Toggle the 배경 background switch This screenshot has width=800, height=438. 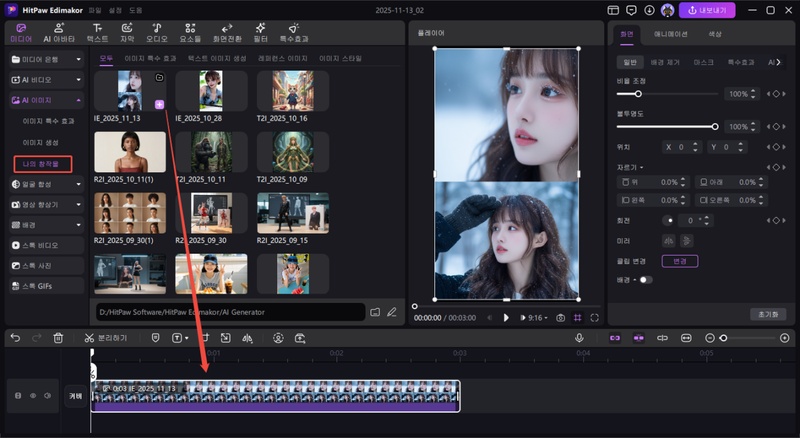pos(645,279)
